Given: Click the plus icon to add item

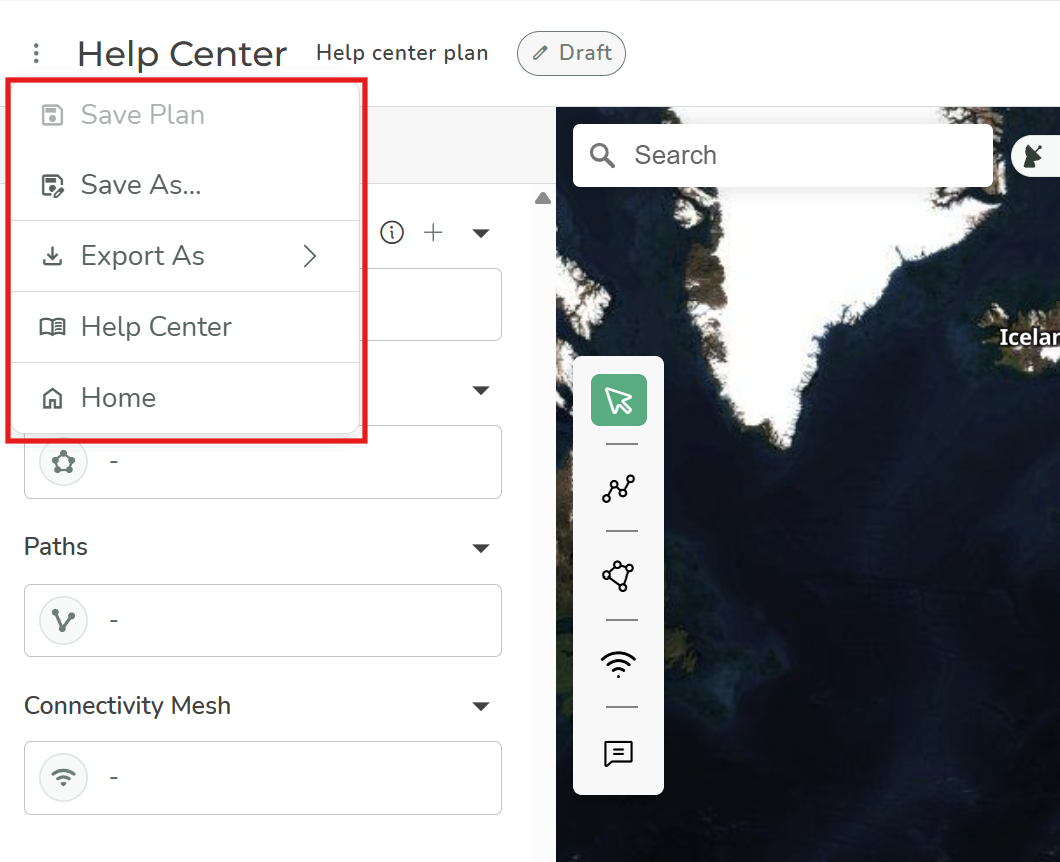Looking at the screenshot, I should (433, 233).
